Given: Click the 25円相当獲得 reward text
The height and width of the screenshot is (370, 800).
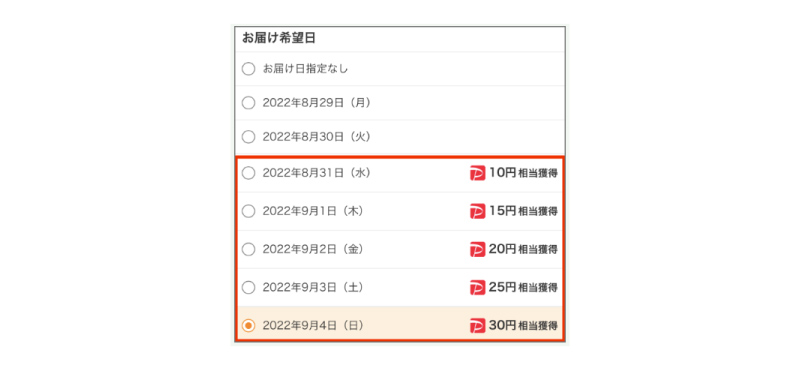Looking at the screenshot, I should coord(523,287).
